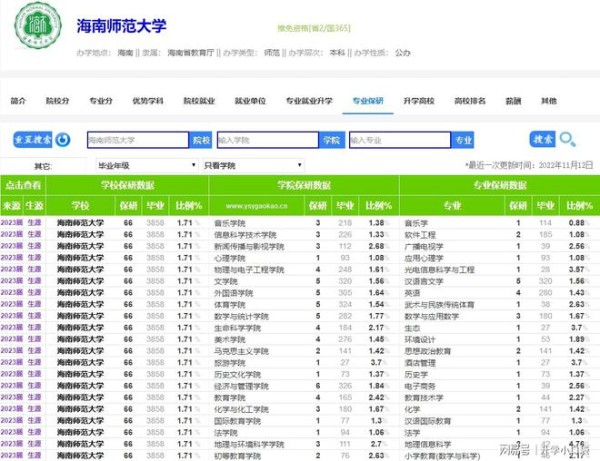Click the blue circular refresh icon
The width and height of the screenshot is (600, 461).
tap(63, 140)
